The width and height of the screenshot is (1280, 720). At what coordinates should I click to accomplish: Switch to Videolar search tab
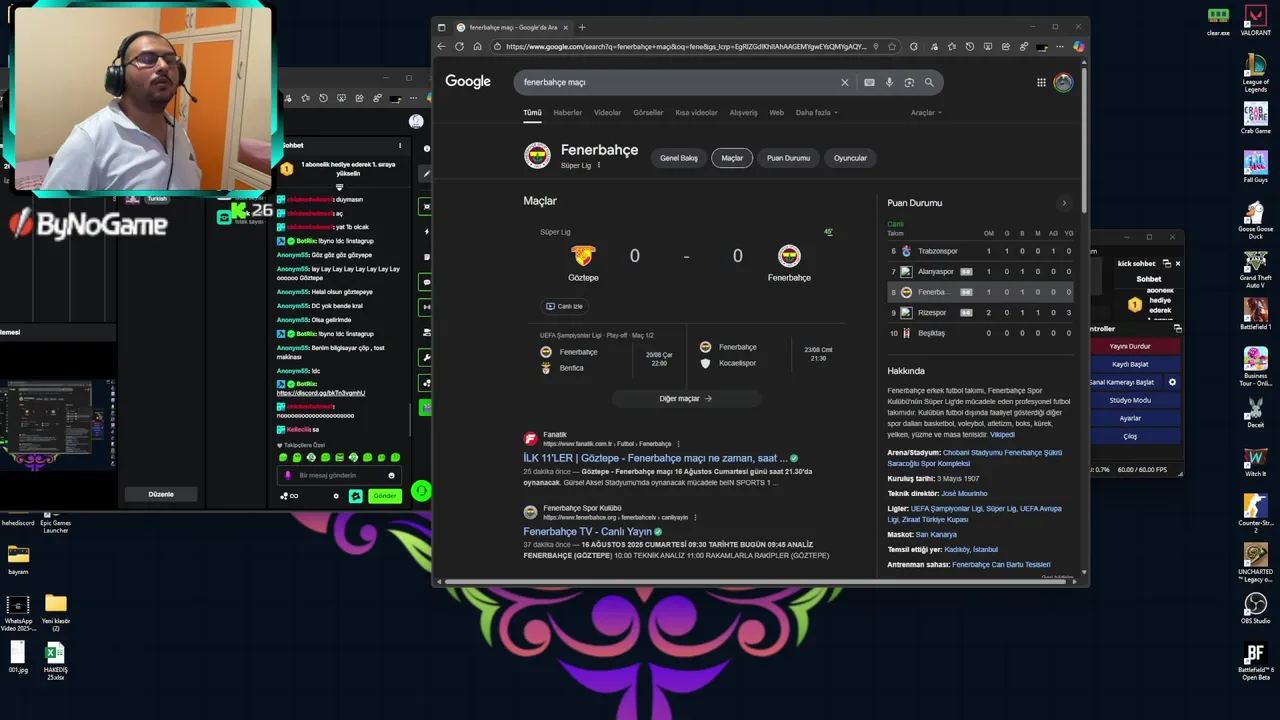point(607,112)
